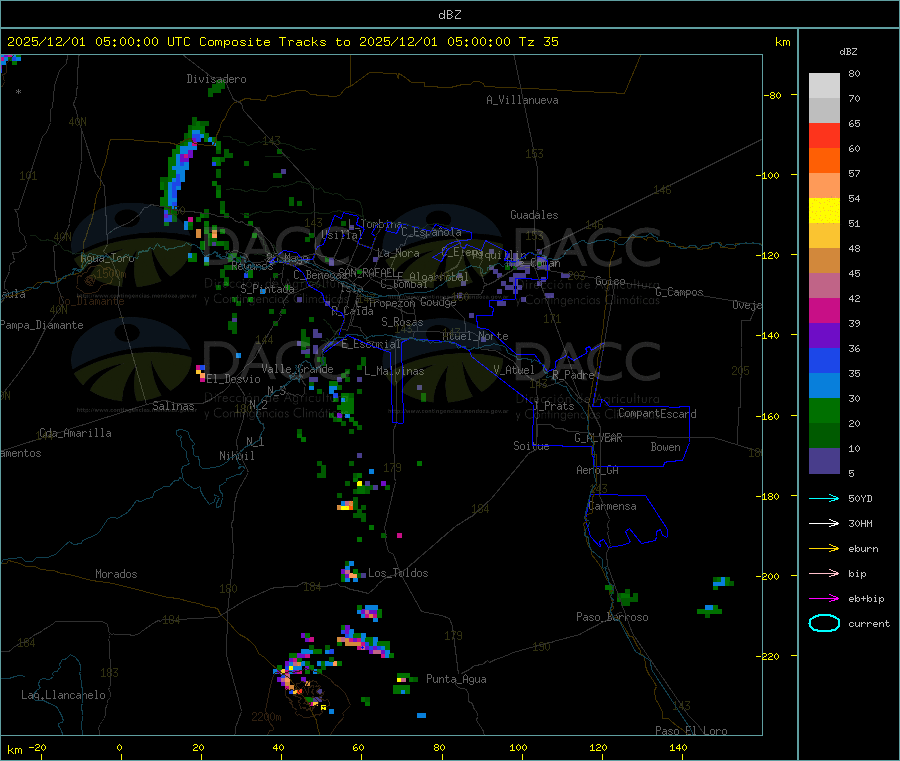Click the 'Aero_GA' map label
The width and height of the screenshot is (900, 761).
point(598,471)
